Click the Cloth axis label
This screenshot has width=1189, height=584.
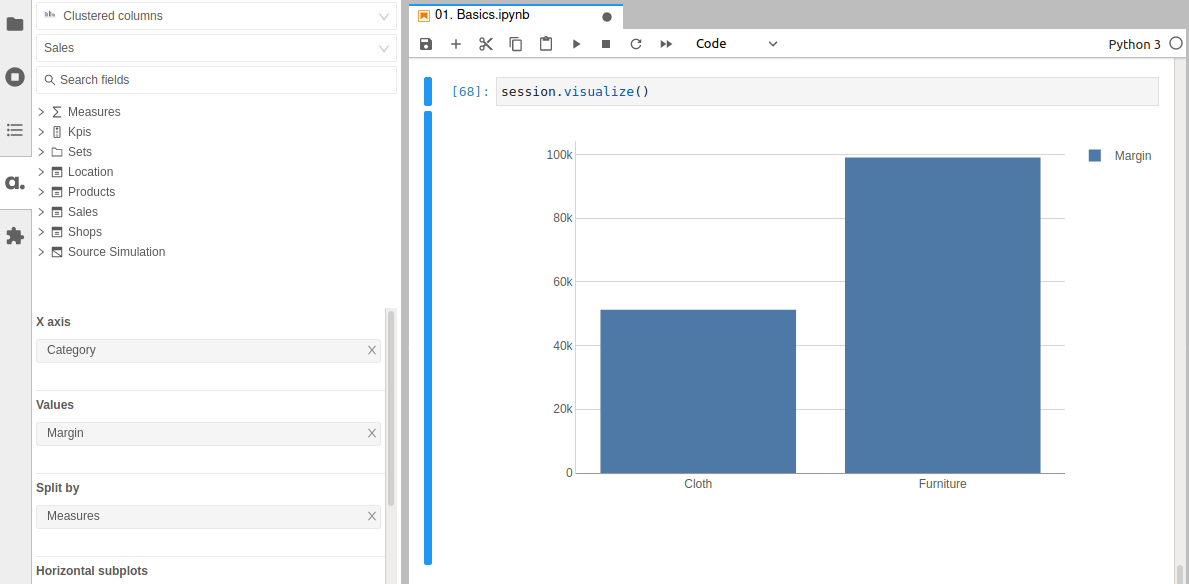pos(698,484)
